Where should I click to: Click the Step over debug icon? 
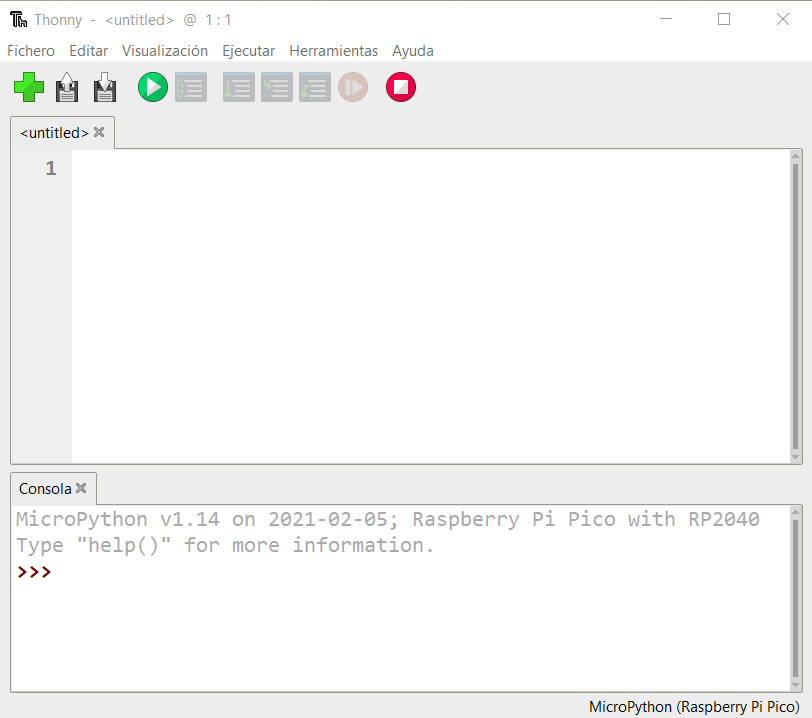click(x=238, y=88)
